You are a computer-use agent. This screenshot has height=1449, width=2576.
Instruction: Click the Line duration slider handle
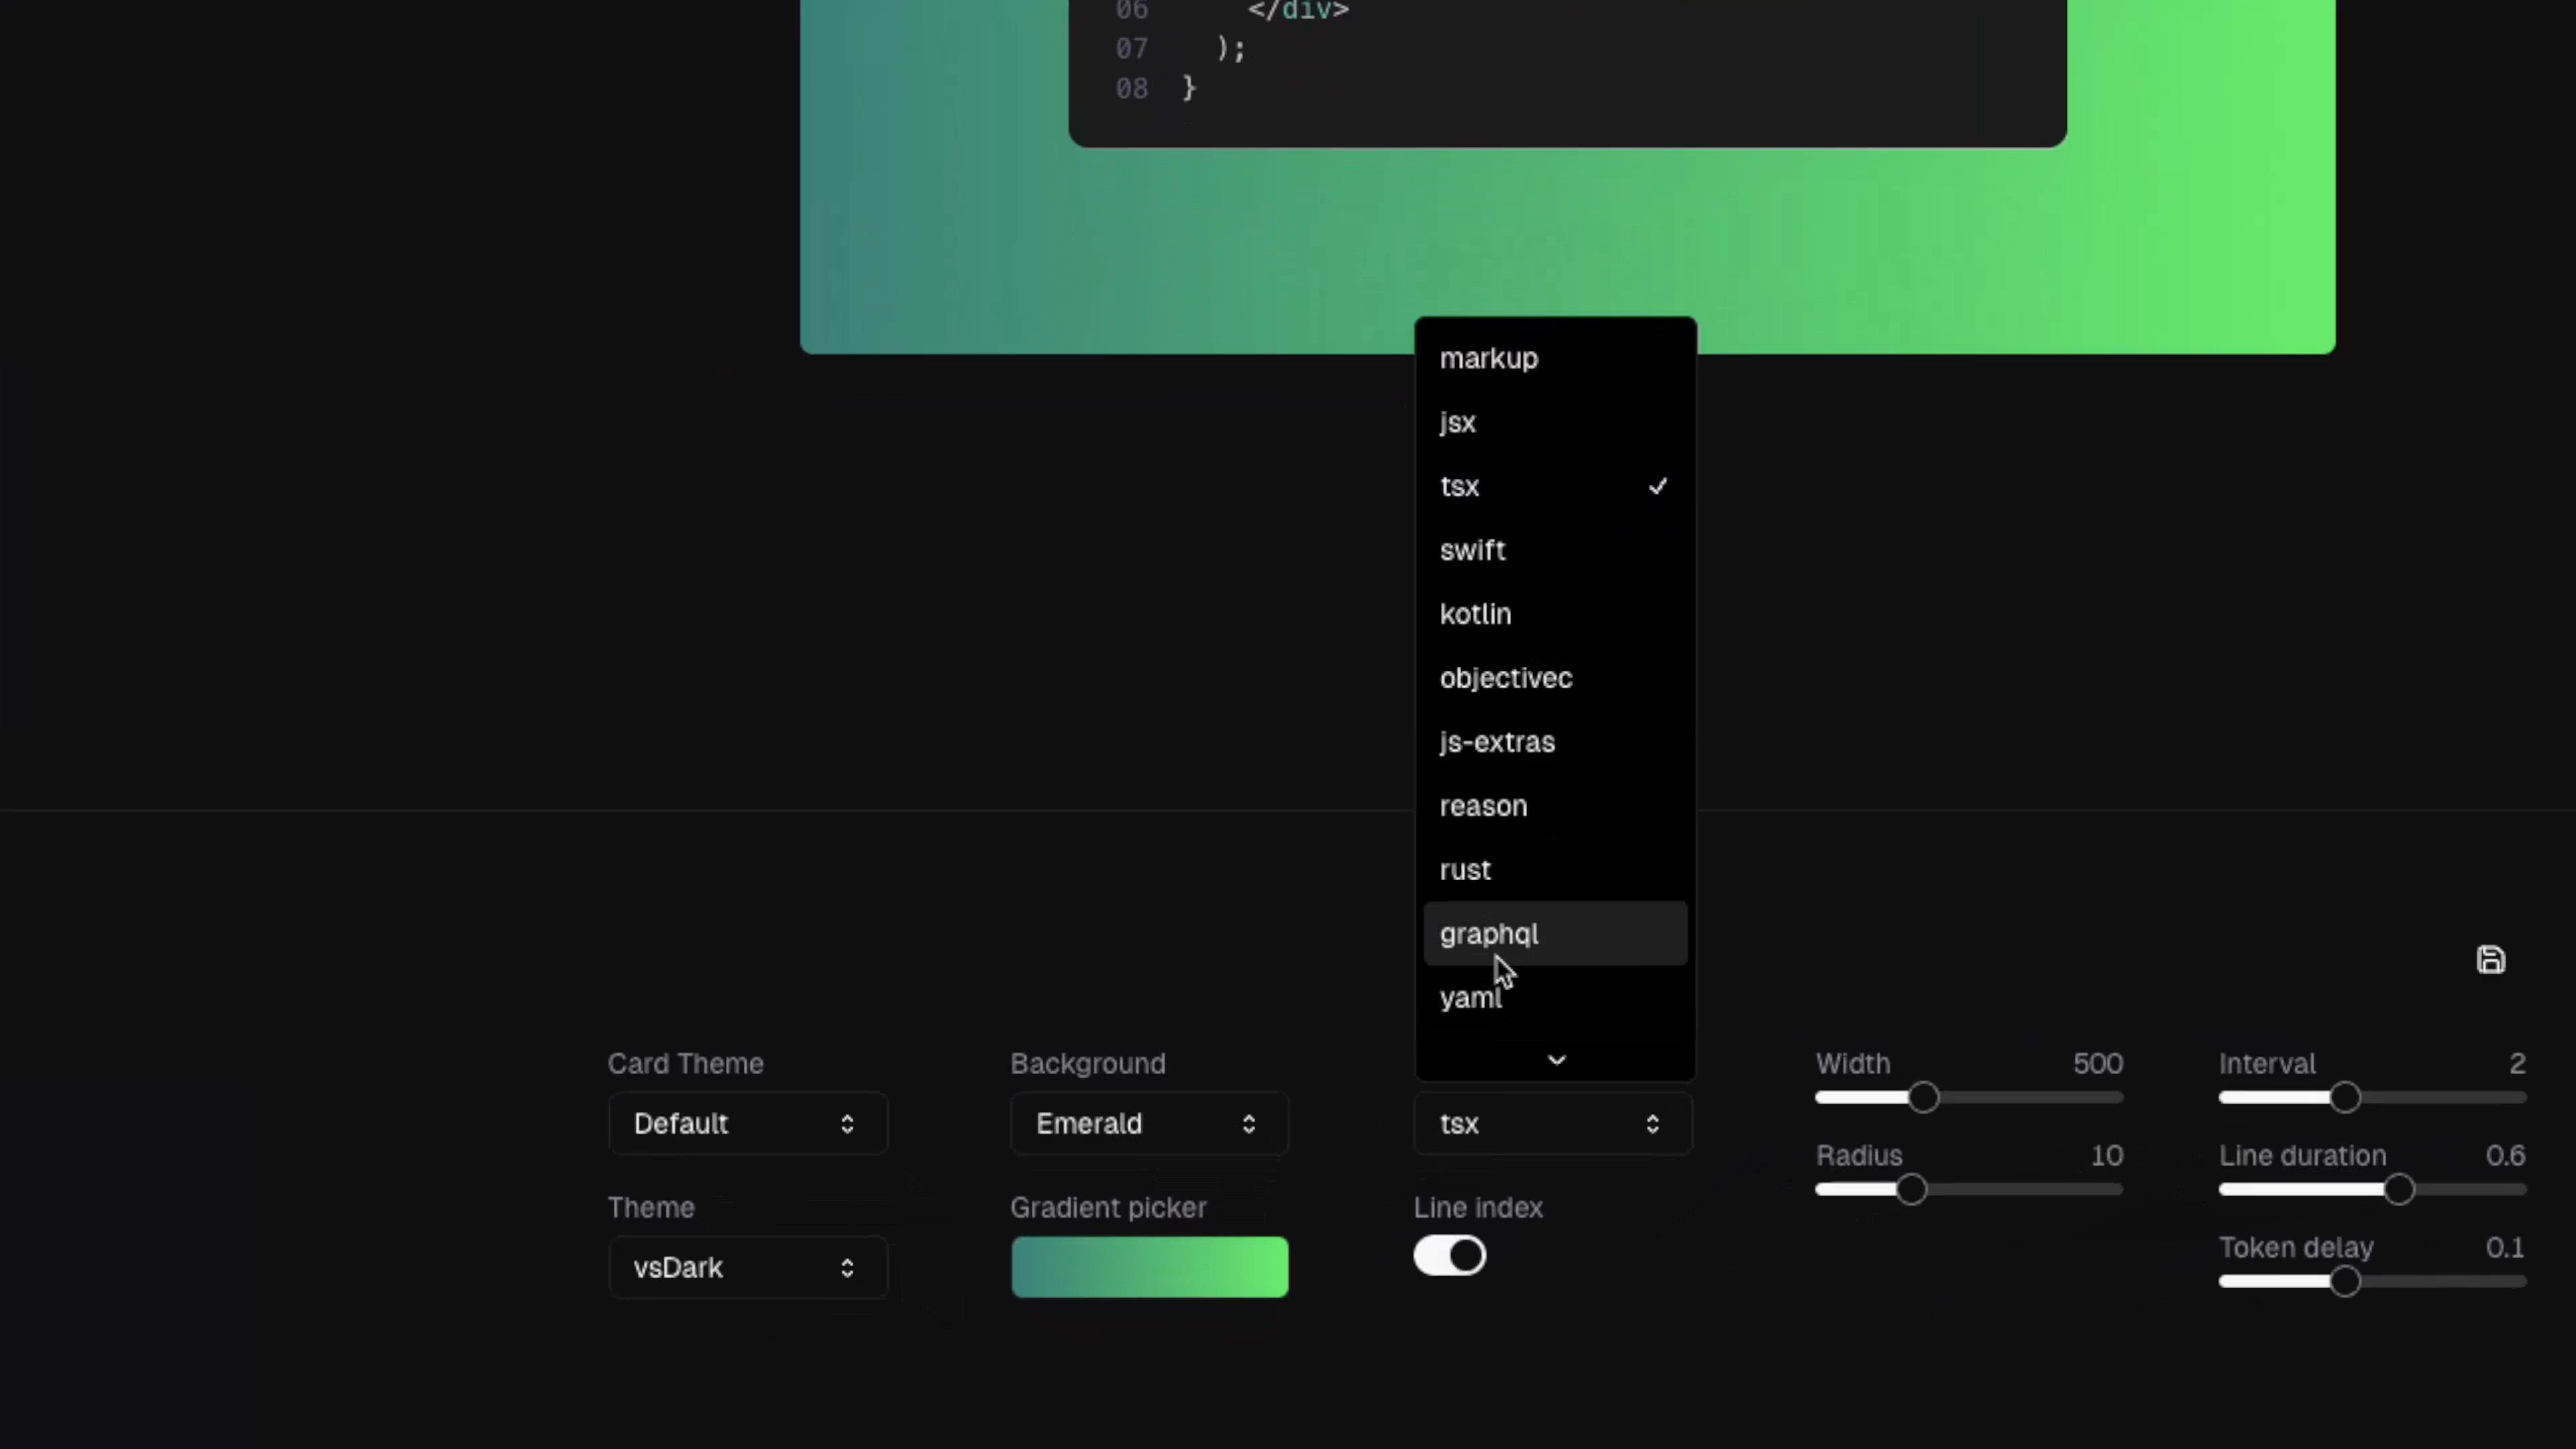[2398, 1189]
